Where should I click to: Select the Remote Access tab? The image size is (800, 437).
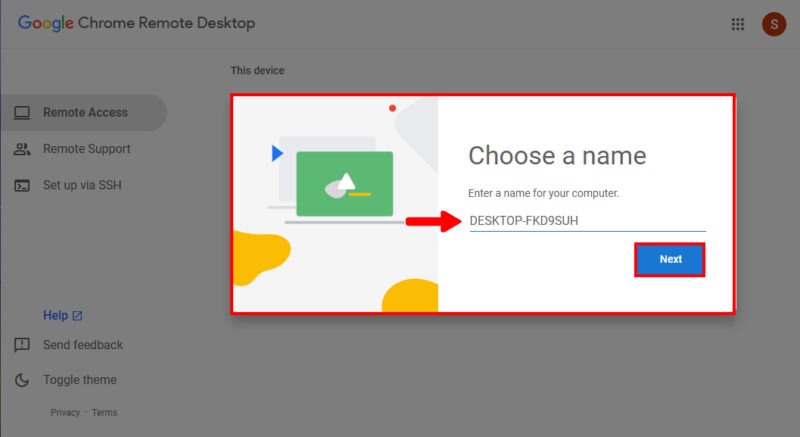tap(84, 112)
